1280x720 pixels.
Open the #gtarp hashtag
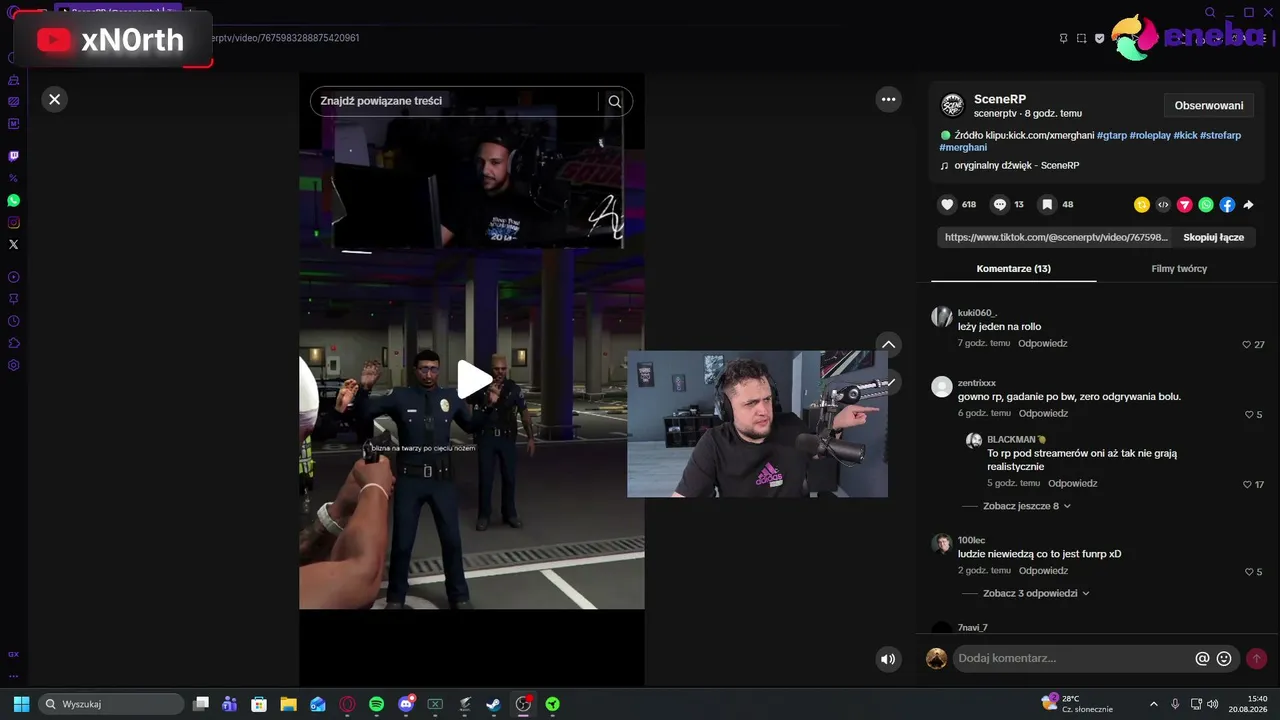click(x=1111, y=135)
